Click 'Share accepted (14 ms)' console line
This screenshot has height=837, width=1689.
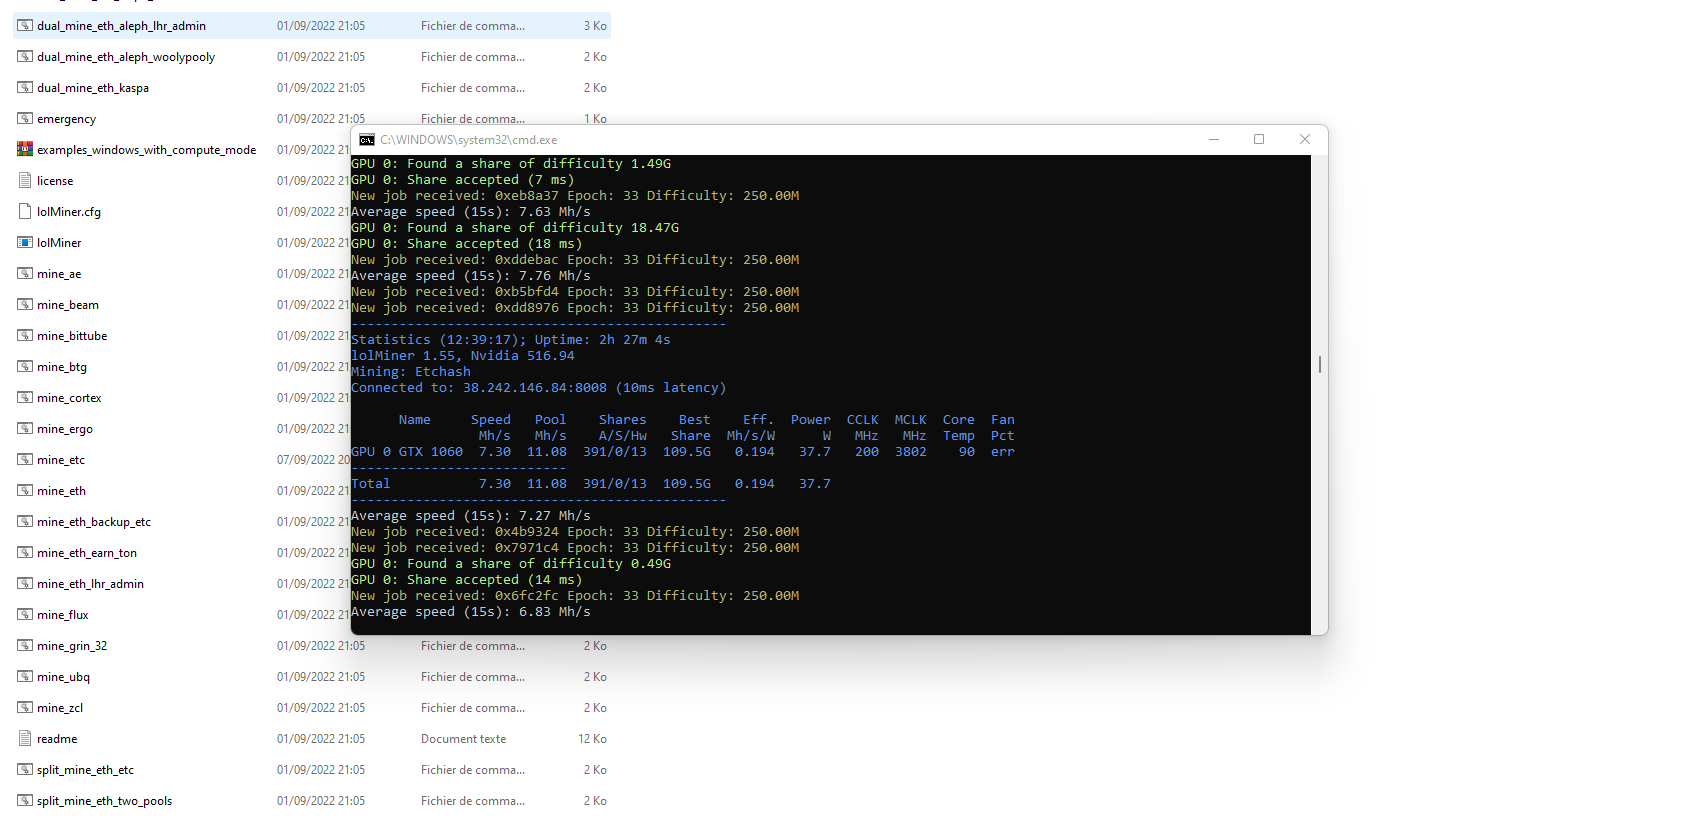click(x=467, y=580)
